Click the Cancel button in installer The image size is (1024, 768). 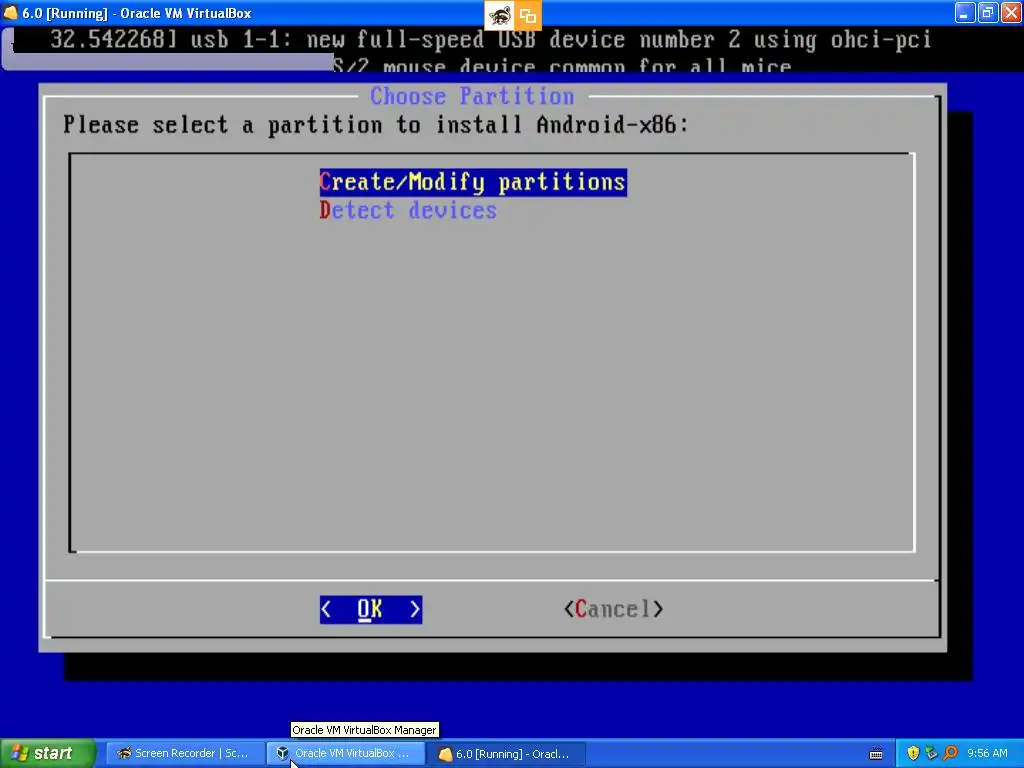pyautogui.click(x=613, y=609)
